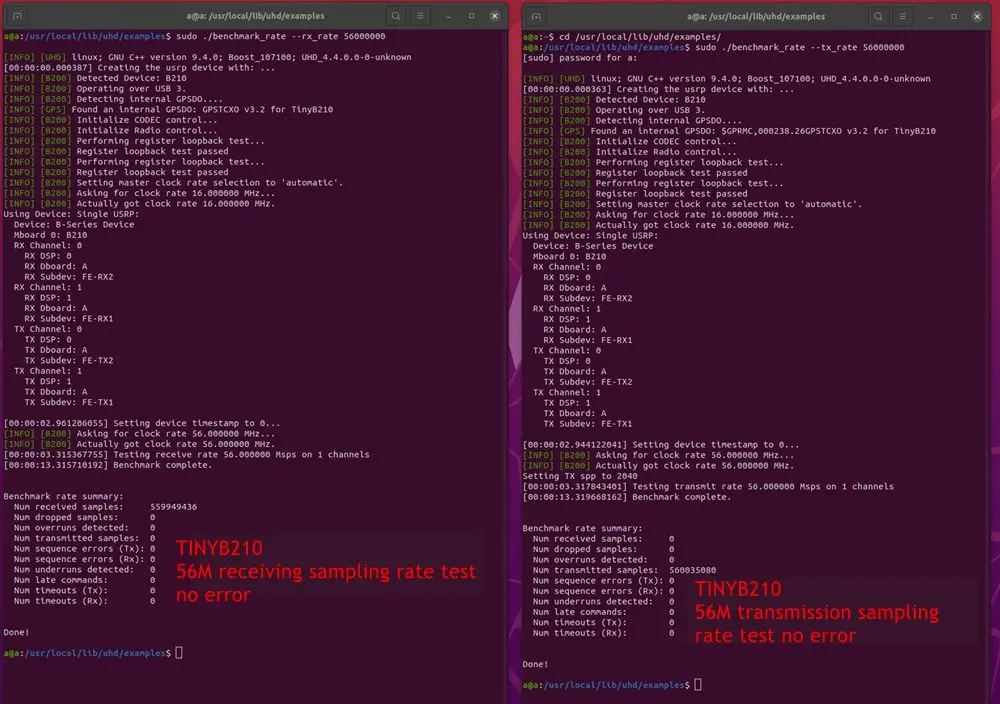The image size is (1000, 704).
Task: Click the '$GPRMC,000238.26GPSTCXO' GPSDO line
Action: pyautogui.click(x=729, y=131)
